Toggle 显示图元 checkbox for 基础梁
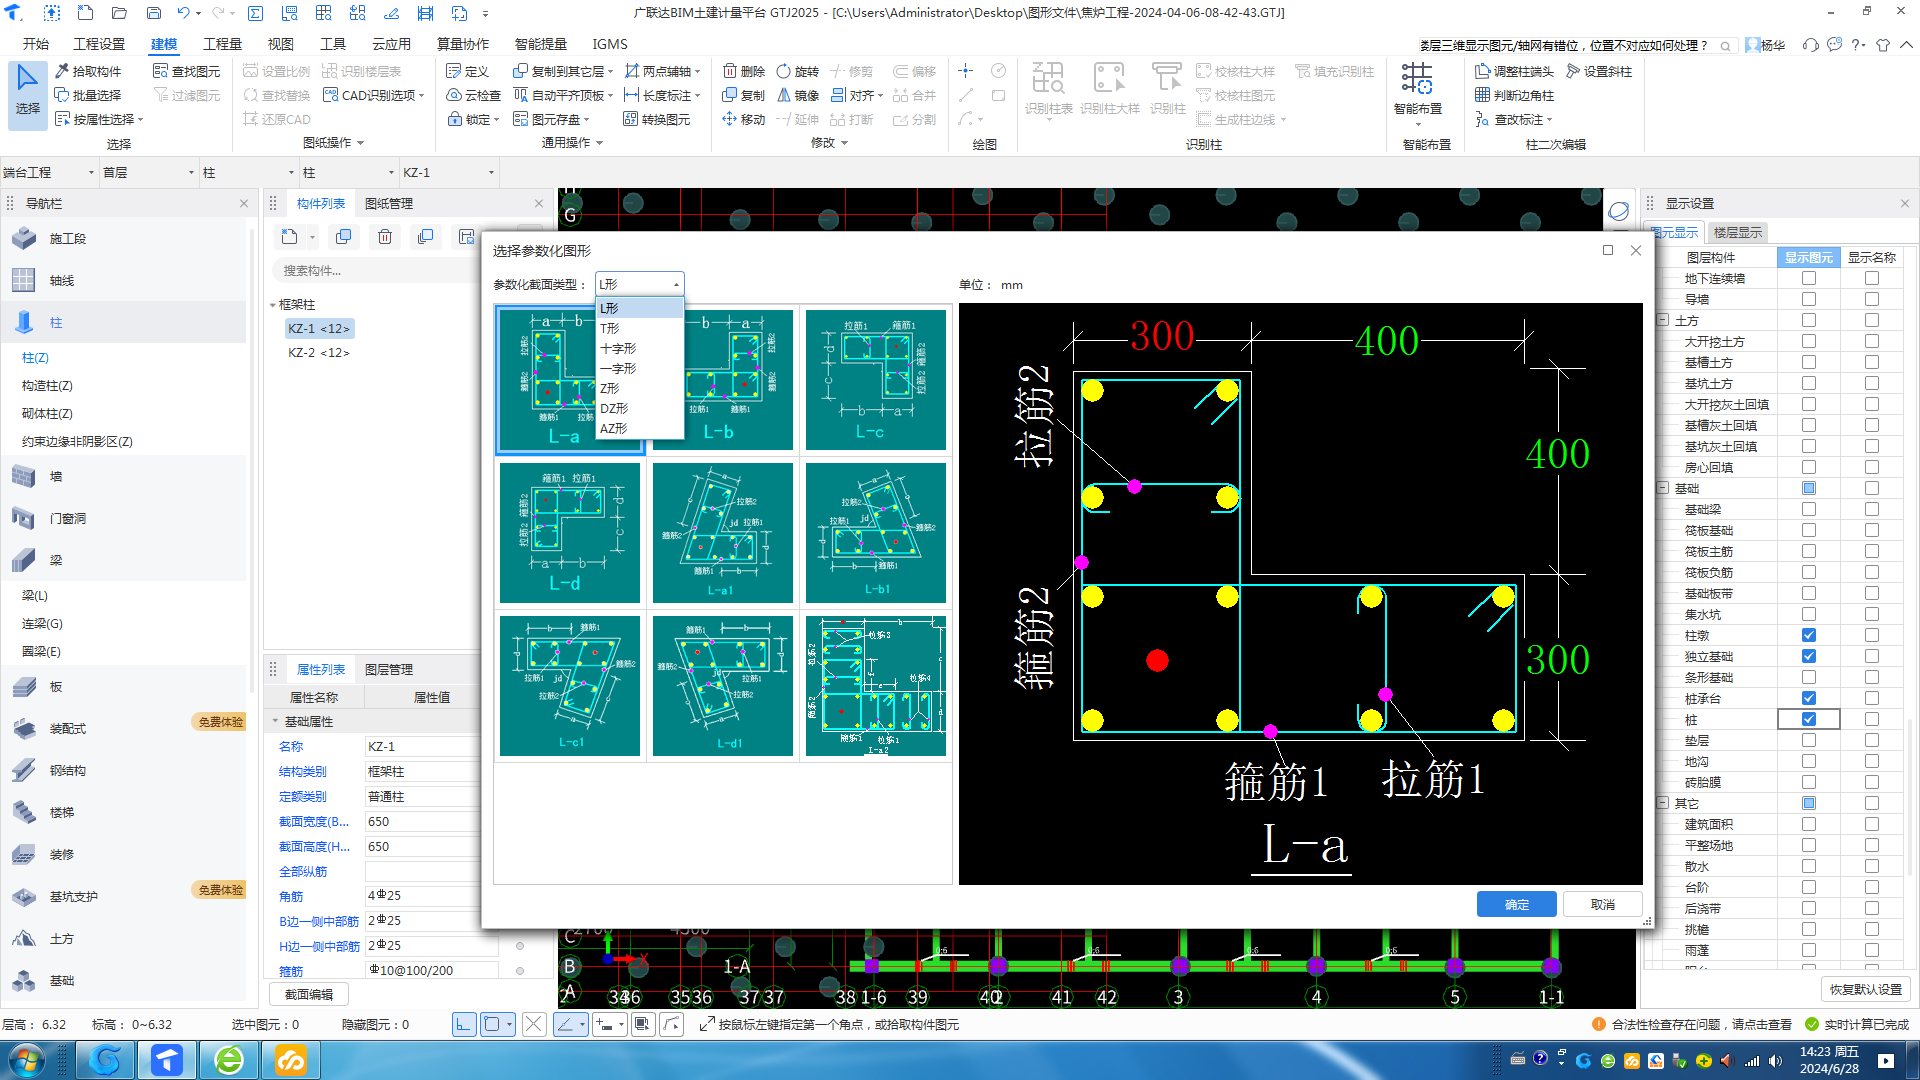Screen dimensions: 1920x1080 (1809, 509)
